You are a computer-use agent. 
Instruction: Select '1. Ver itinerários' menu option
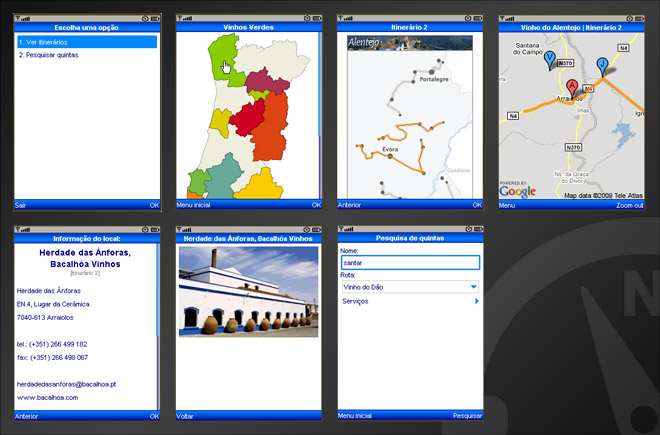coord(87,42)
